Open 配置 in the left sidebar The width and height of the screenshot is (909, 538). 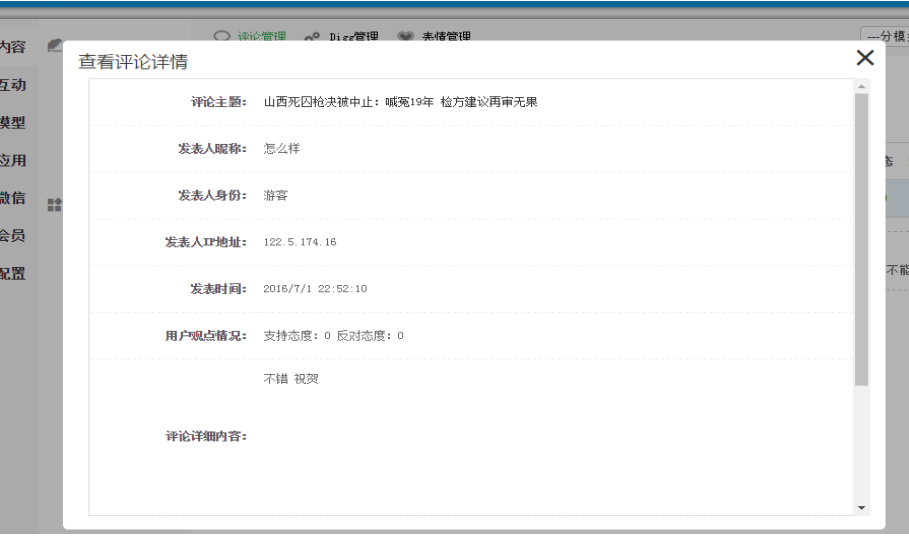pos(13,273)
